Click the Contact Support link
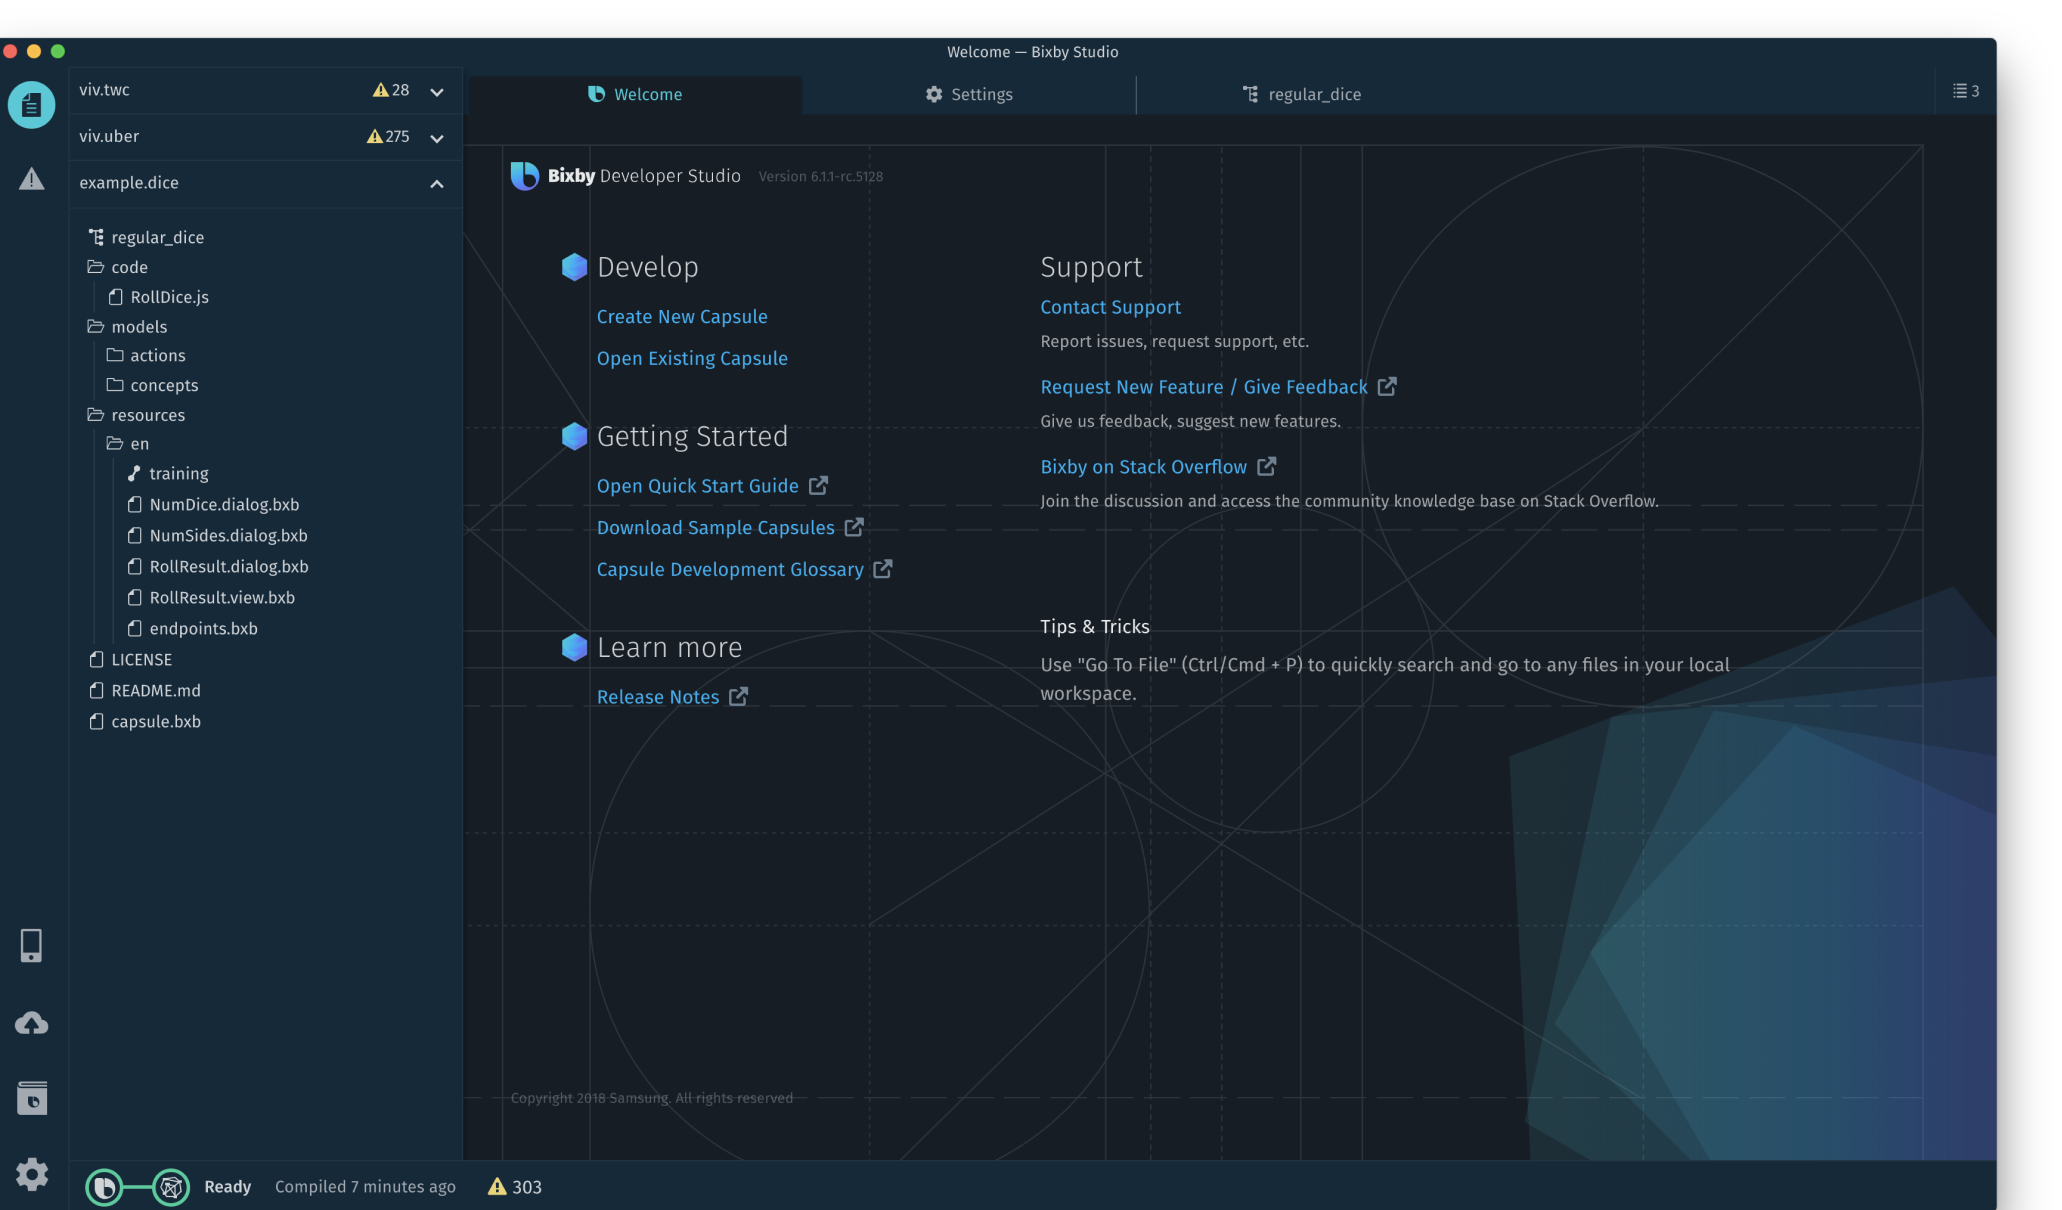This screenshot has width=2062, height=1210. tap(1110, 307)
